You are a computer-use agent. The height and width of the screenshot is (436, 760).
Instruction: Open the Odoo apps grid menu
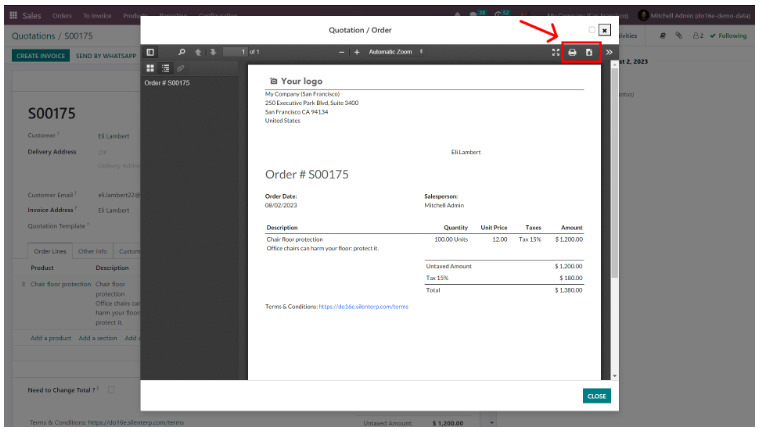(12, 16)
